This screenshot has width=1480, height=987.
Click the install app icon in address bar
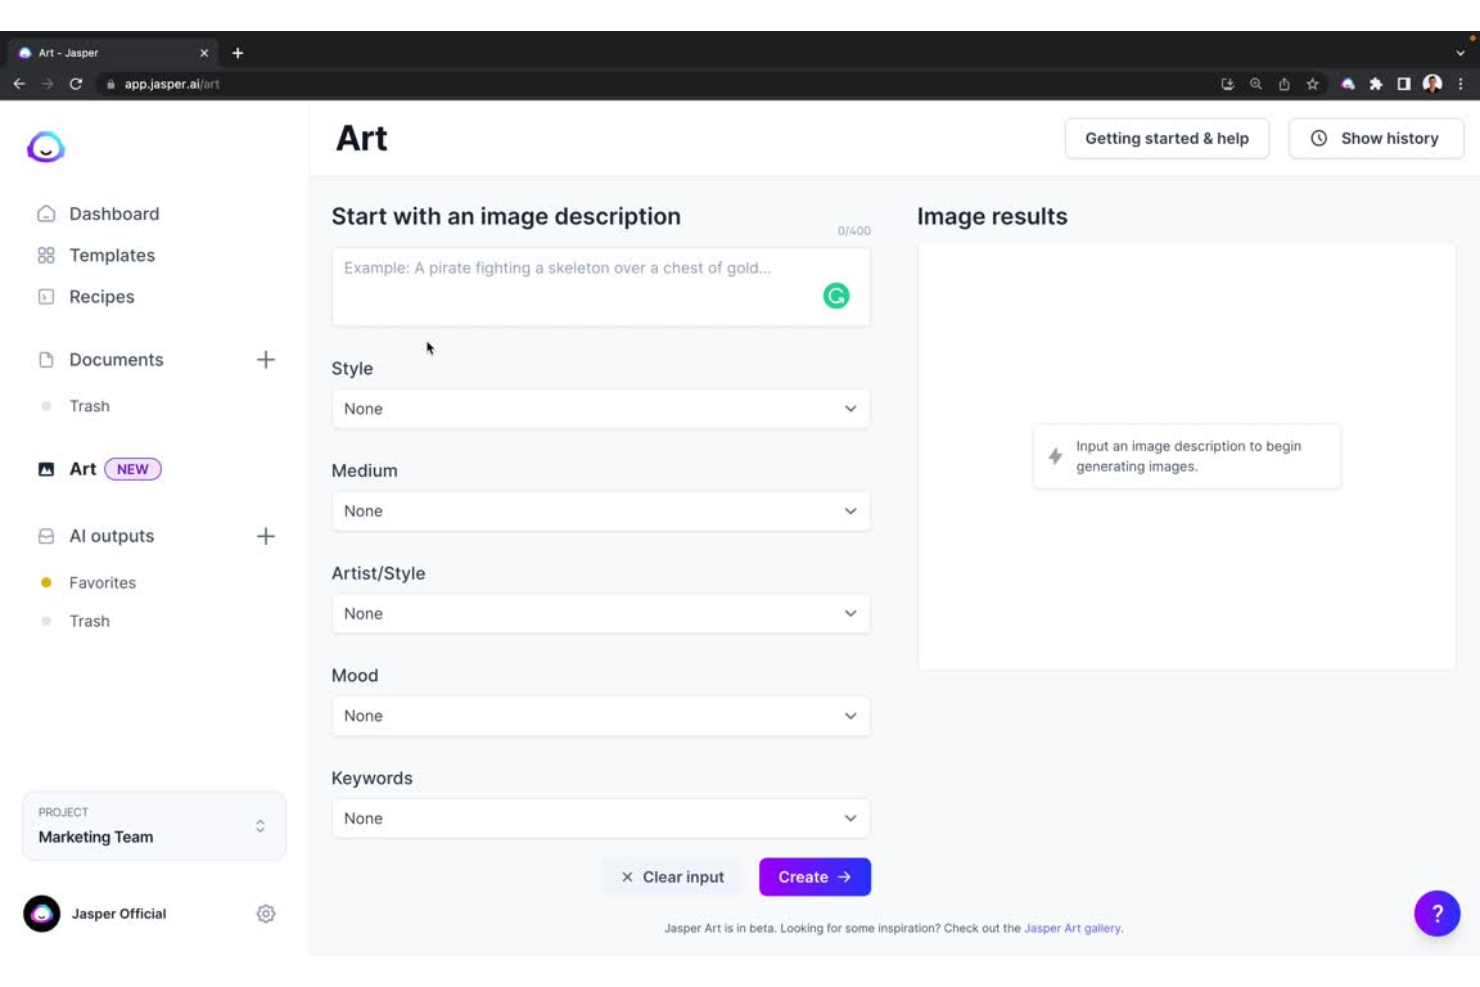1228,84
